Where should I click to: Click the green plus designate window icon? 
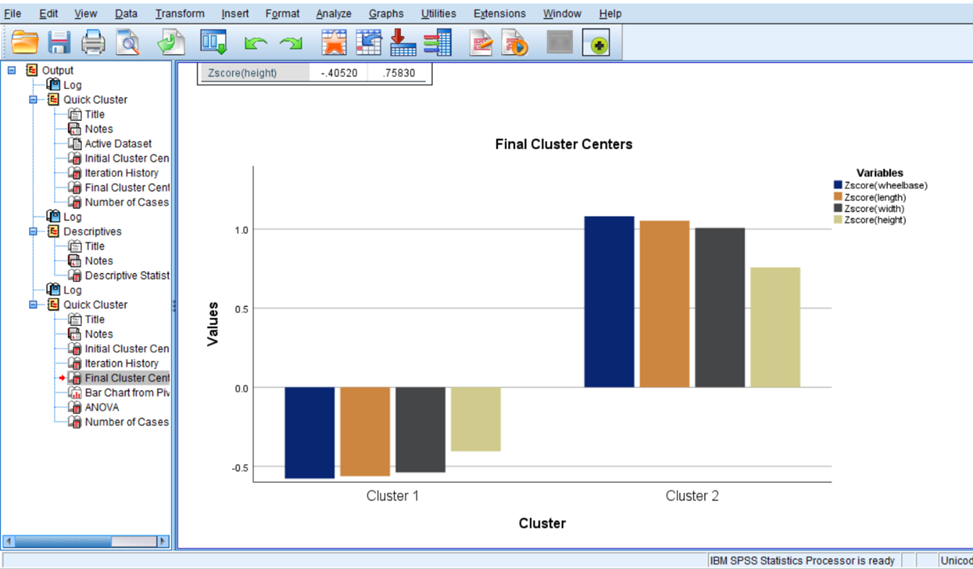coord(596,43)
